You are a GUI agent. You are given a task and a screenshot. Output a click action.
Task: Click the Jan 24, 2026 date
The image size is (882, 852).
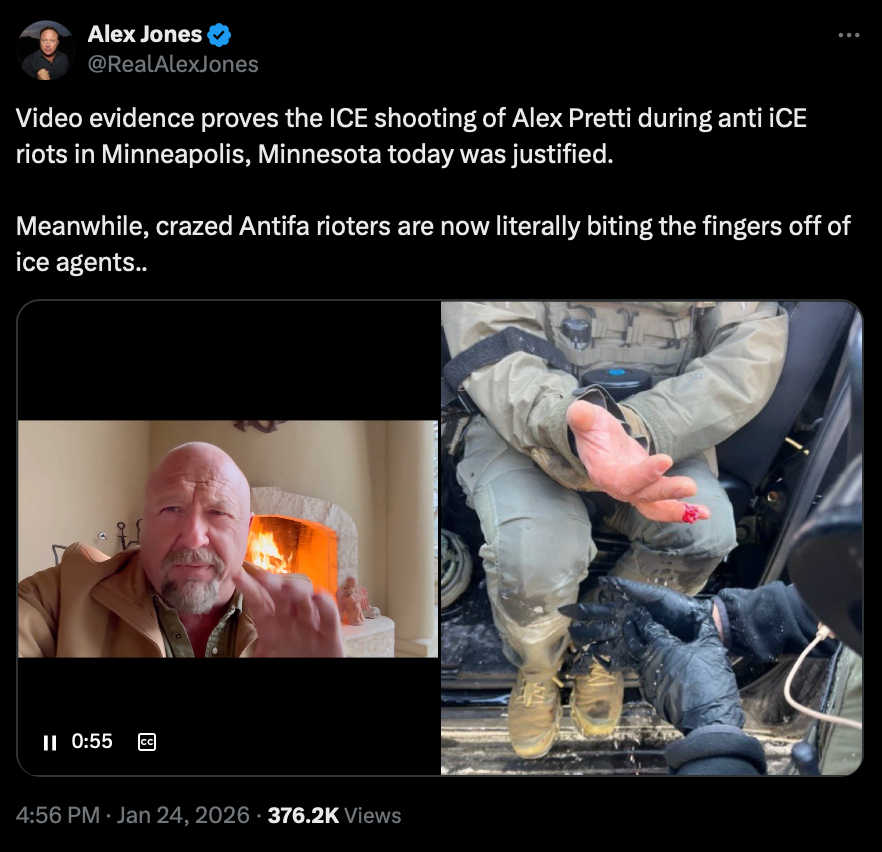pos(183,815)
